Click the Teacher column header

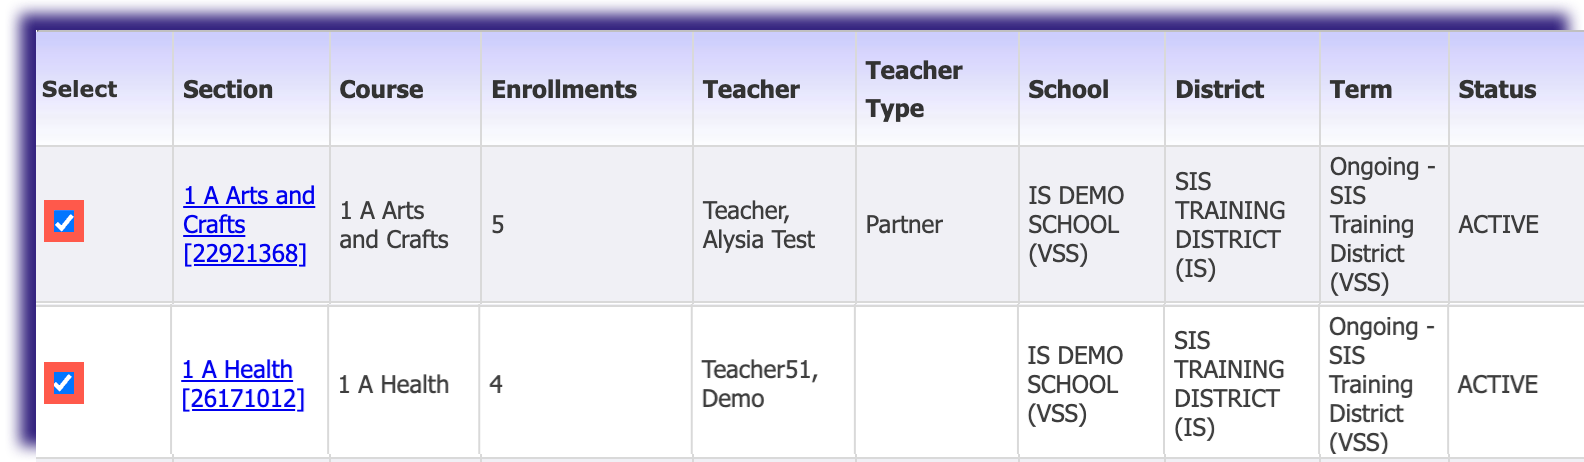[751, 89]
